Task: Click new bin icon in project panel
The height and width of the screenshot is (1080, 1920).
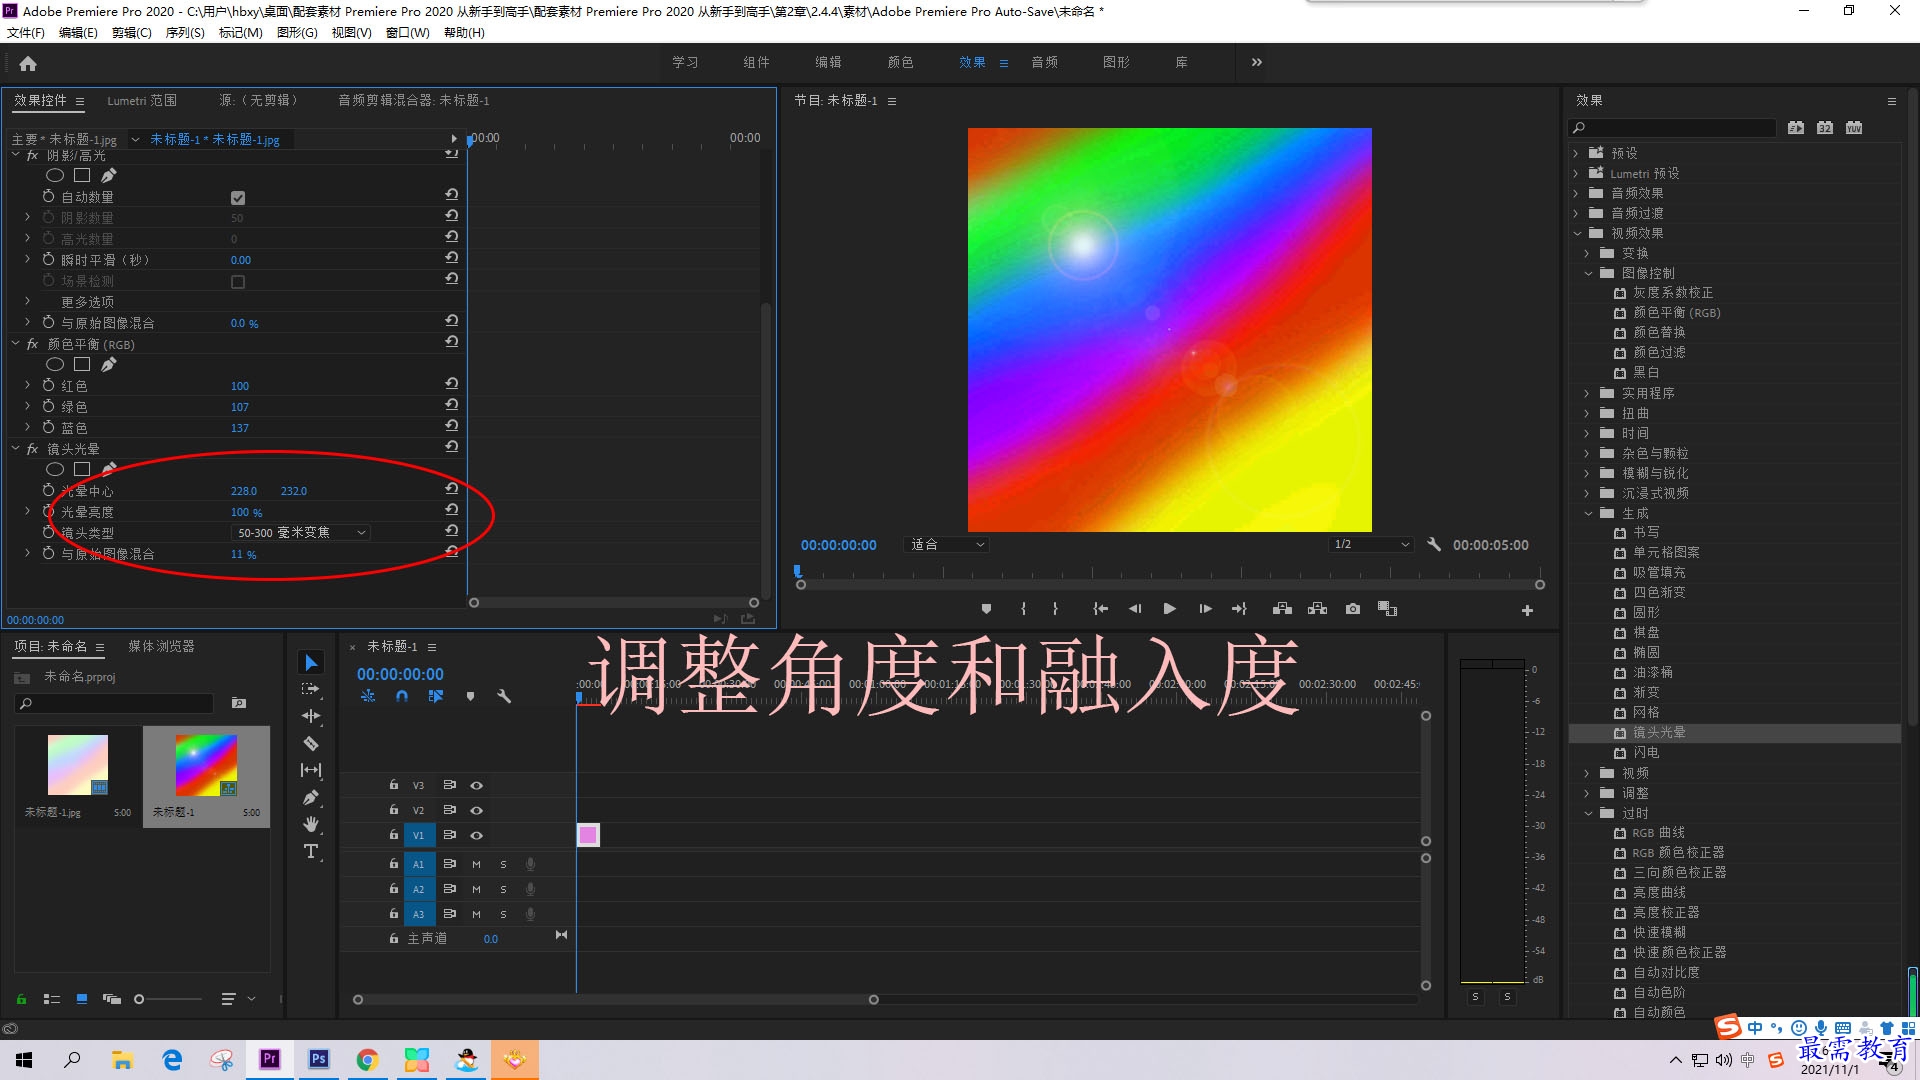Action: coord(239,703)
